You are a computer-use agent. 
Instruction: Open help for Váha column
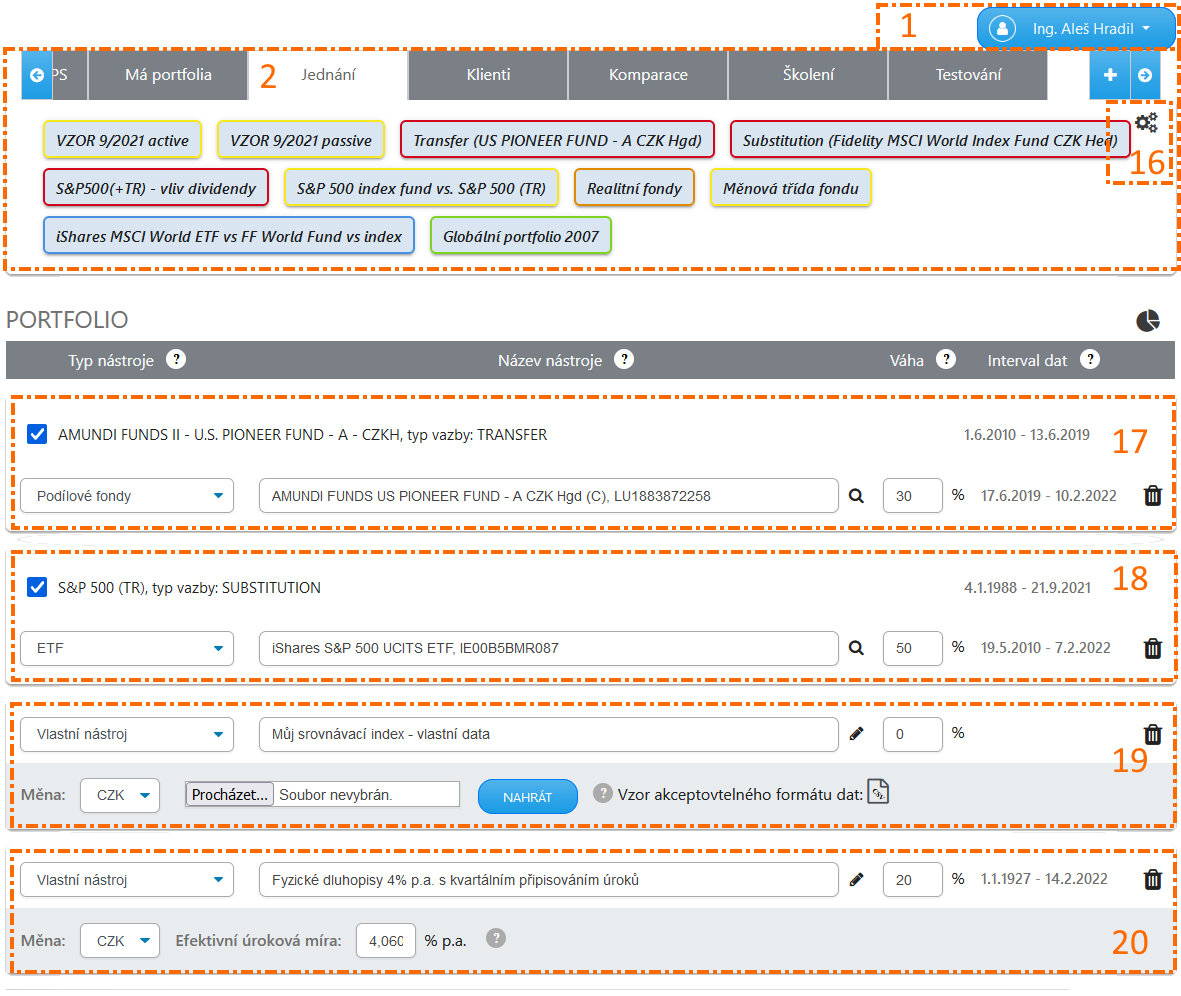coord(946,359)
